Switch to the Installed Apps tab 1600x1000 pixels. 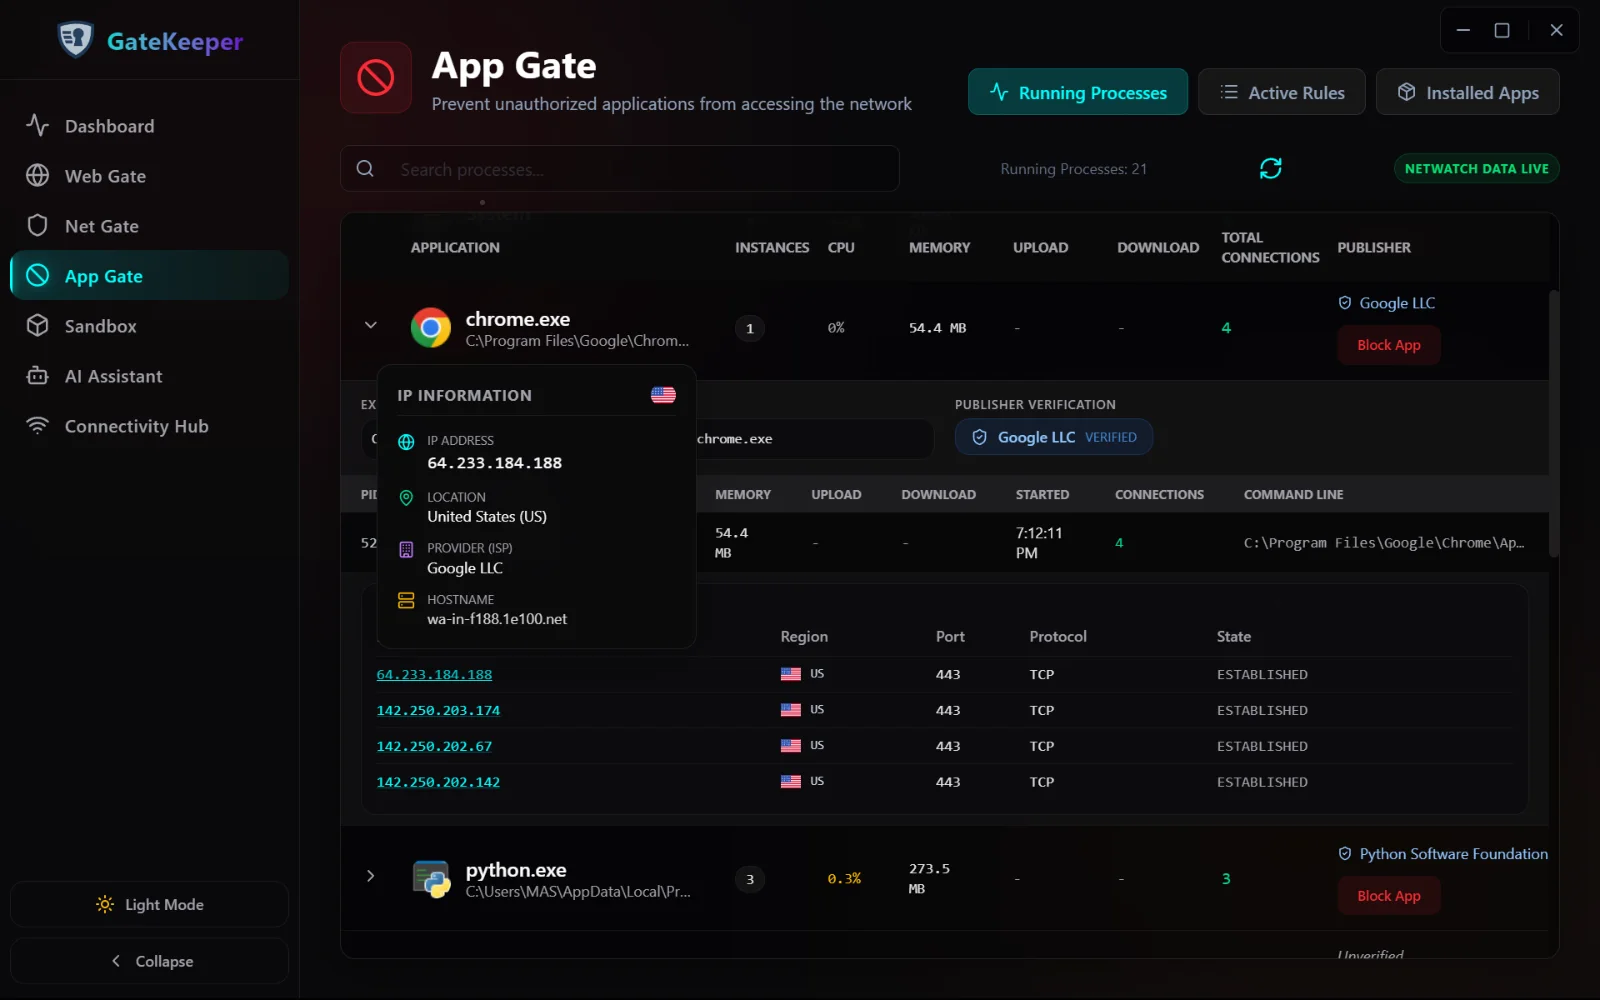(x=1468, y=92)
